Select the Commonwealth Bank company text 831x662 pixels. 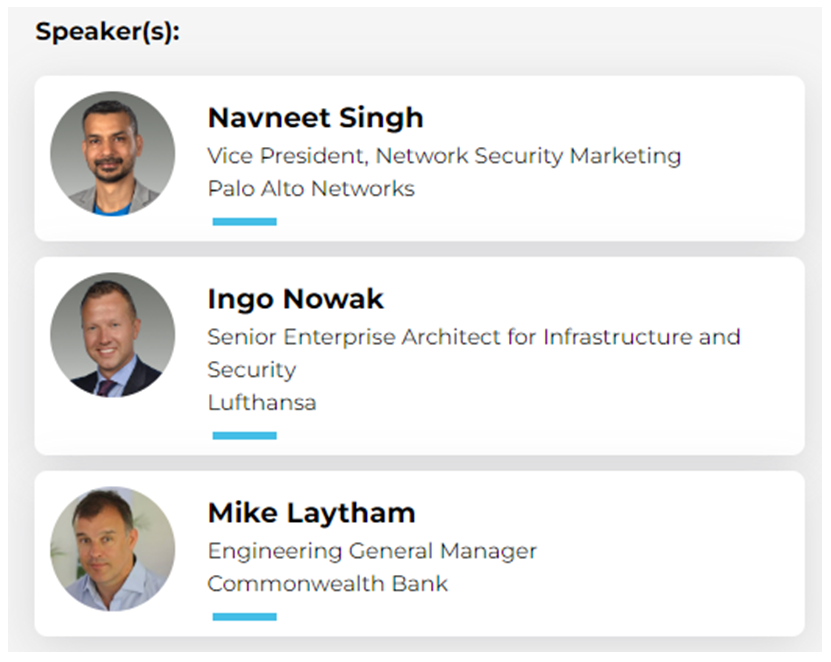click(x=327, y=583)
